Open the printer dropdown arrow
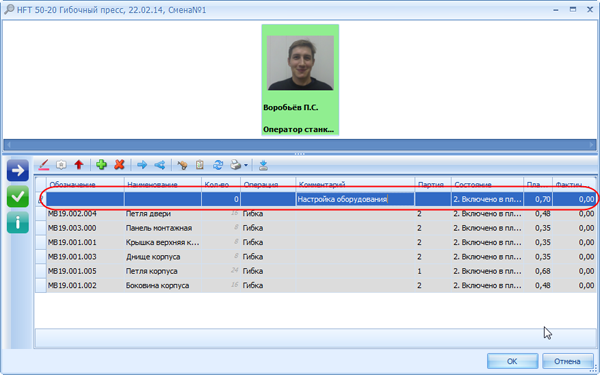Screen dimensions: 600x375 [246, 165]
